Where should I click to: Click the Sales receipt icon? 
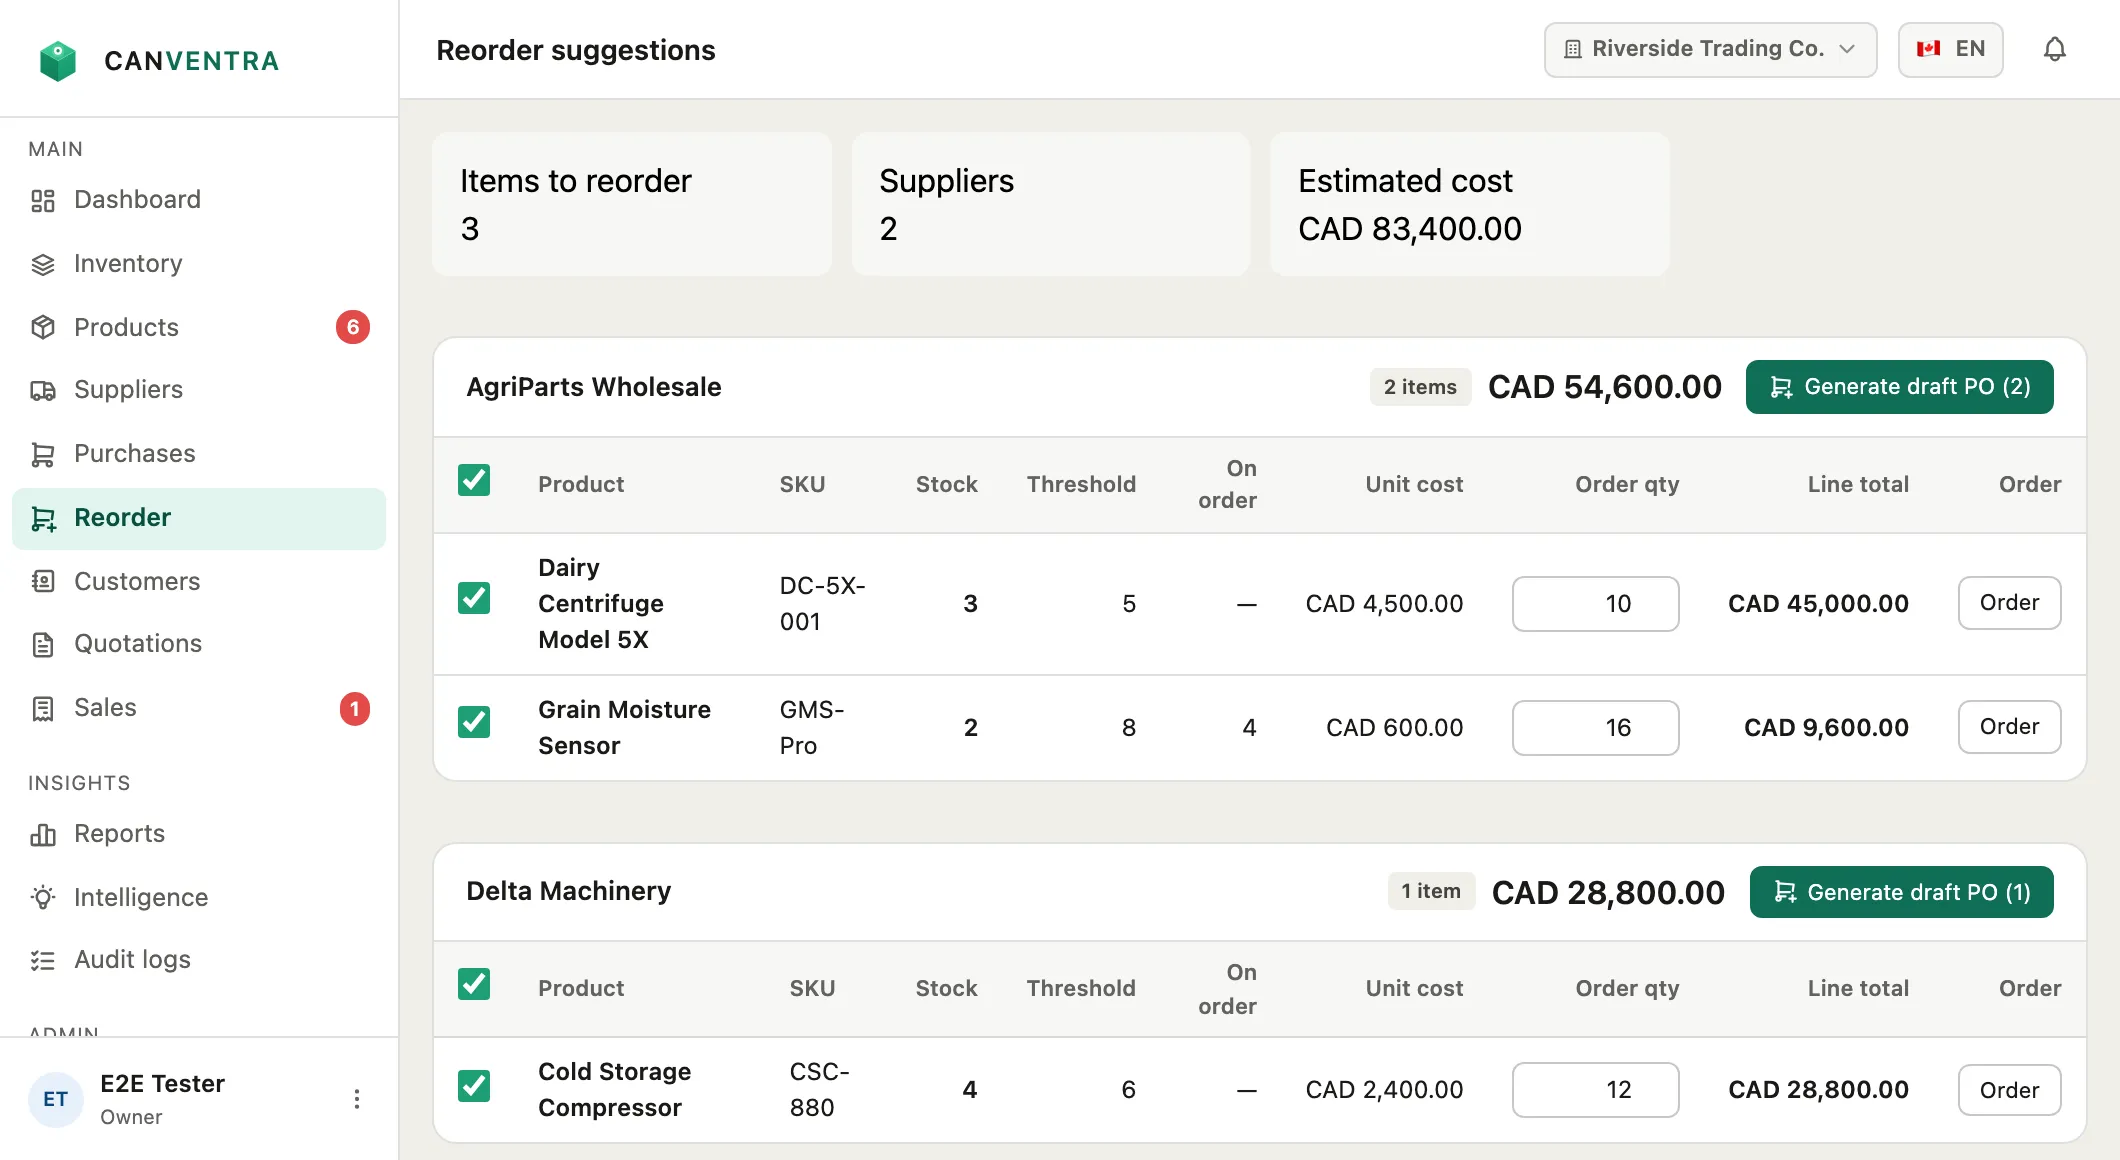(x=42, y=708)
